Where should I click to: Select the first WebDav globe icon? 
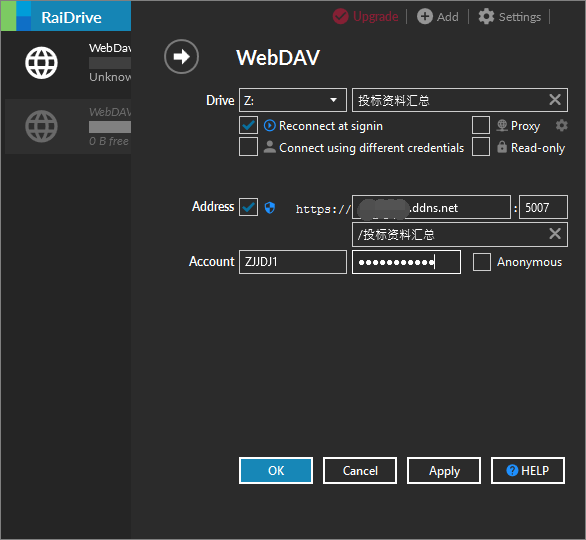(41, 63)
